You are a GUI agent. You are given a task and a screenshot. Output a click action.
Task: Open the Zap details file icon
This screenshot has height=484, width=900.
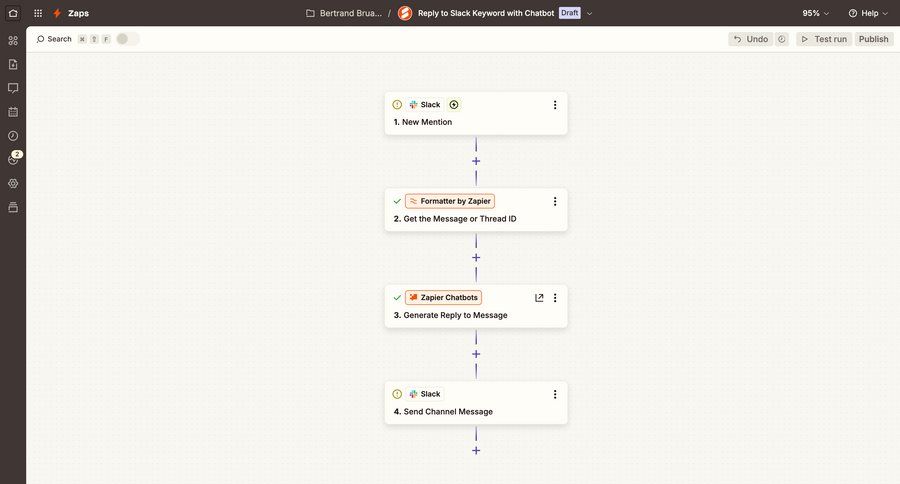point(13,64)
